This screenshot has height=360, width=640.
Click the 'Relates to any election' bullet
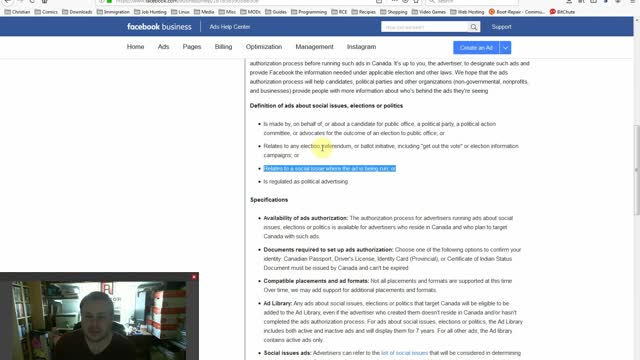coord(391,150)
